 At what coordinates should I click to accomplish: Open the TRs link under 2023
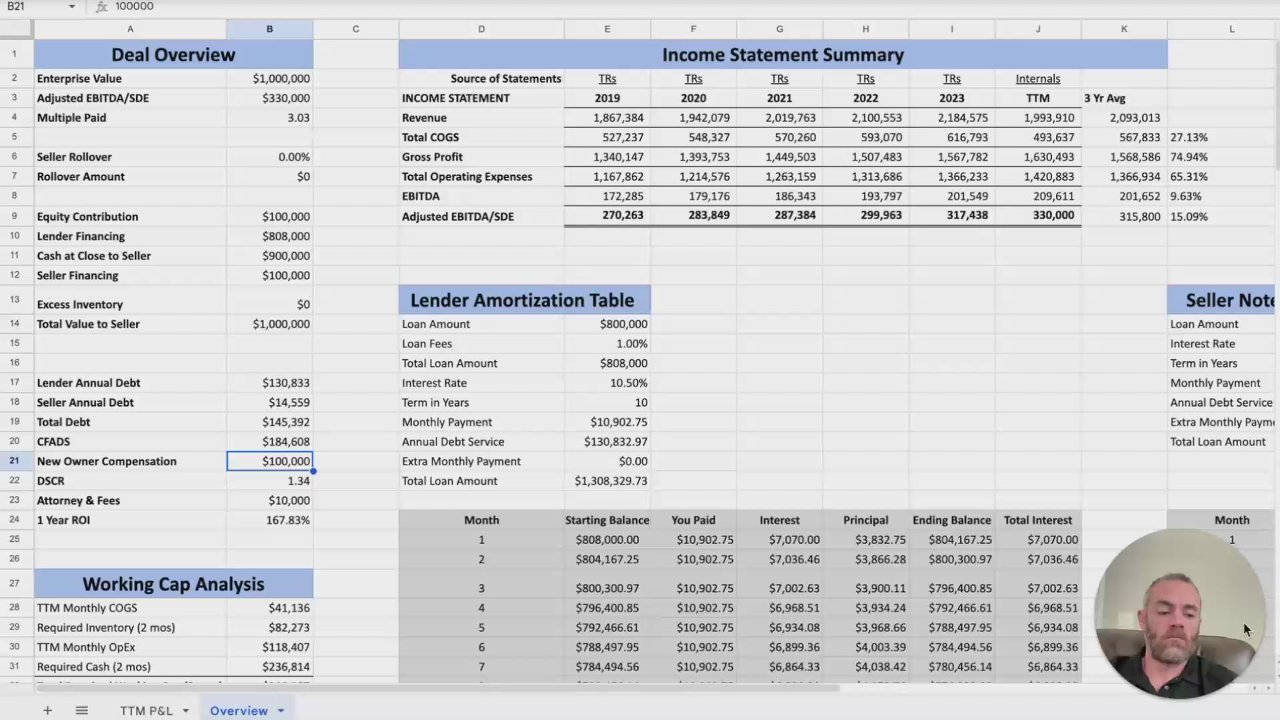pos(951,78)
